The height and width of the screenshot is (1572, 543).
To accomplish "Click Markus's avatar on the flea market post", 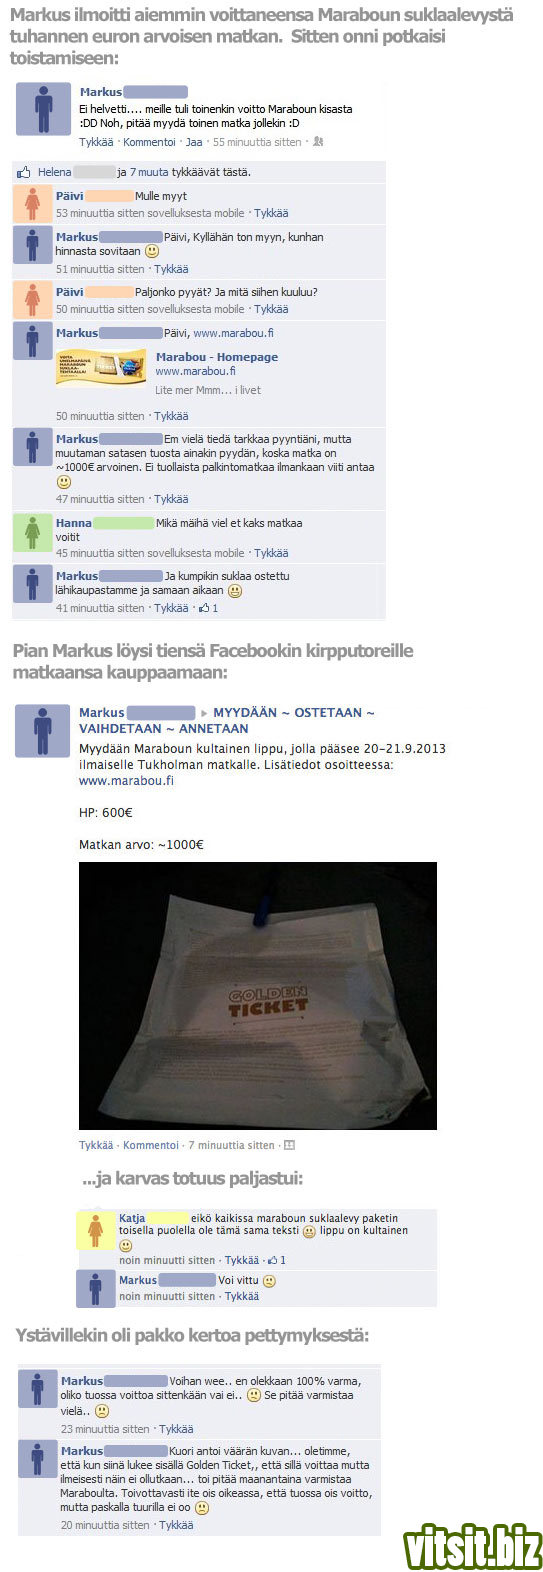I will pos(43,731).
